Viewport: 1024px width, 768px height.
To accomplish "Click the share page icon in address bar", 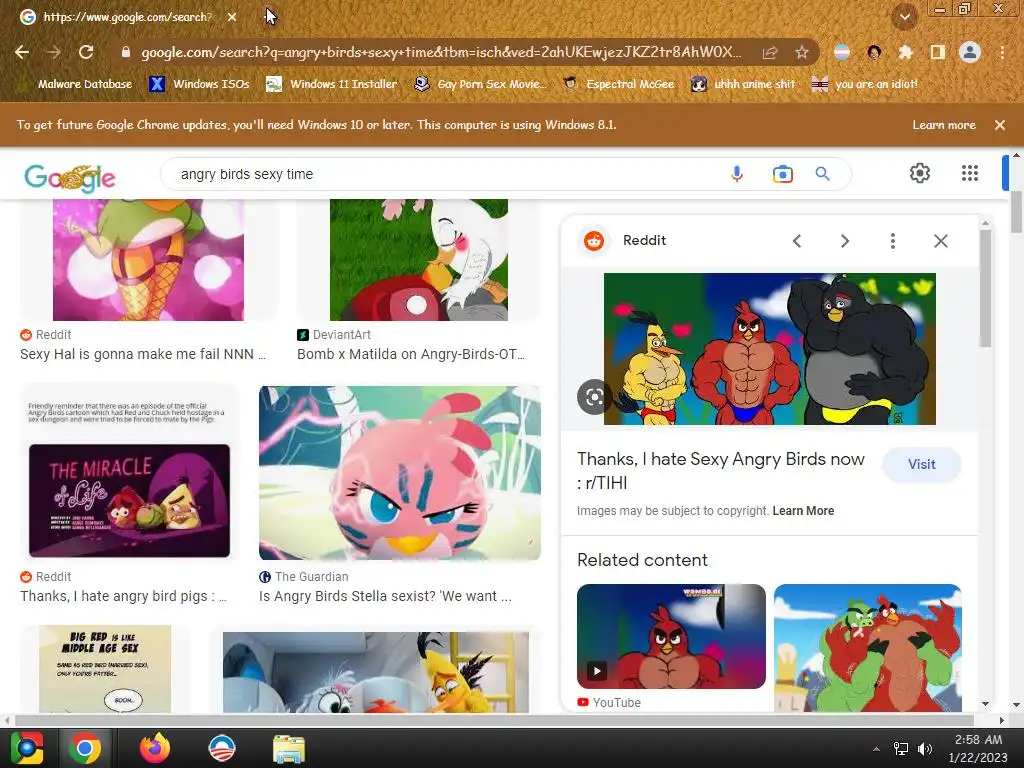I will point(770,52).
